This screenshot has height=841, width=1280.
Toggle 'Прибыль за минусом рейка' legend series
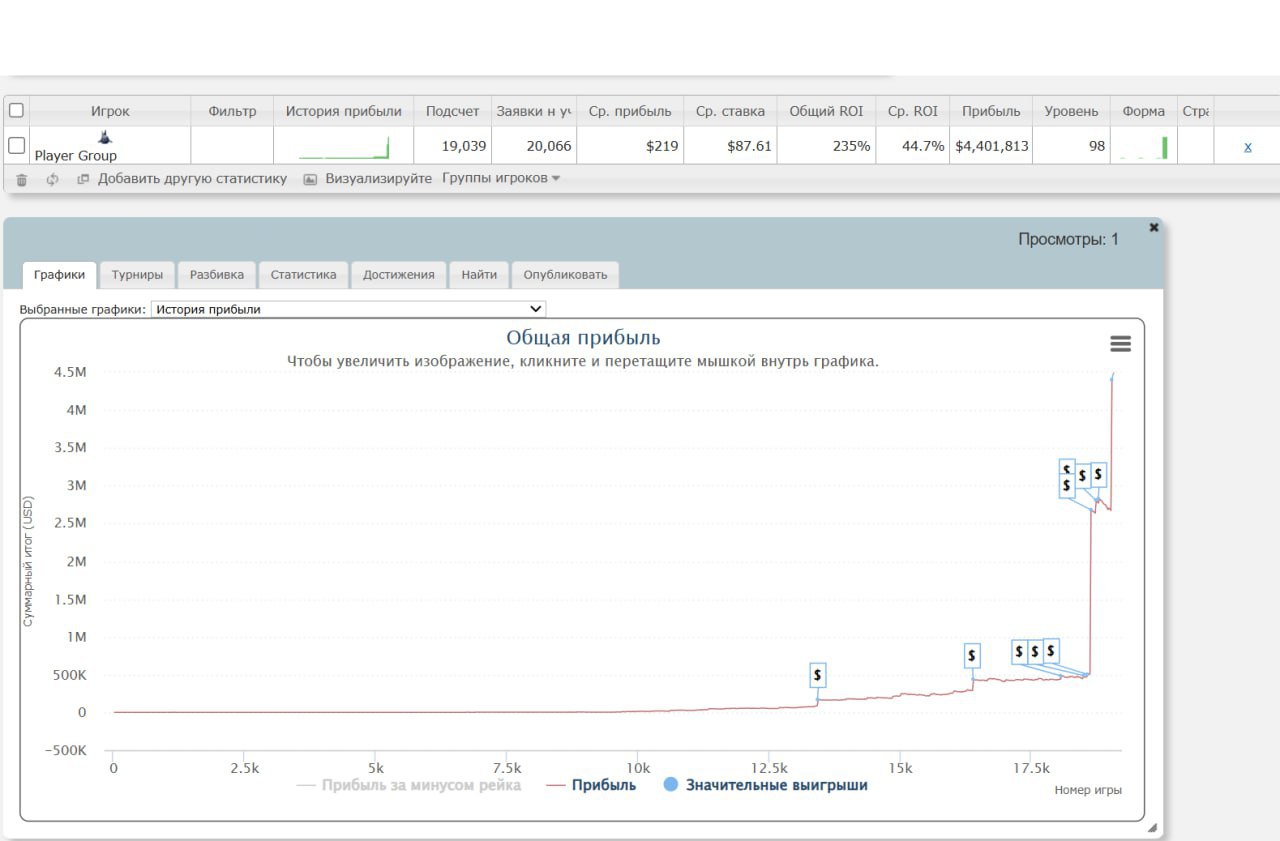click(x=409, y=785)
